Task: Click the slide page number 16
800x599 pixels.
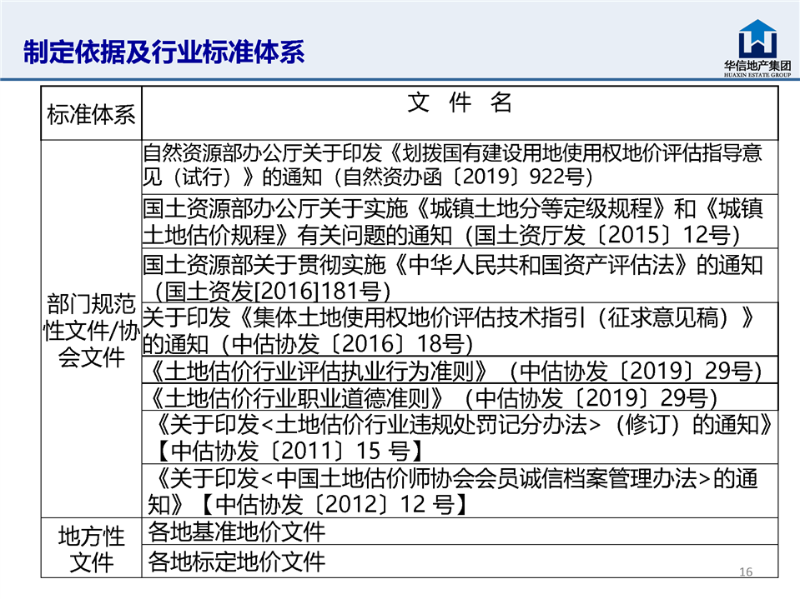Action: point(746,571)
